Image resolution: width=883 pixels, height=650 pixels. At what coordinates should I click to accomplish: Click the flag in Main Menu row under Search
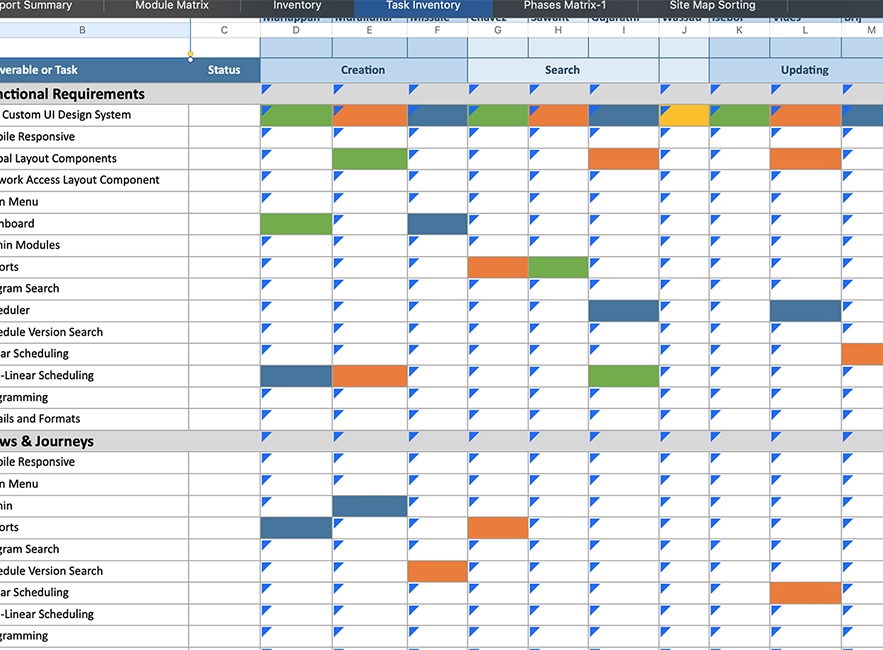click(472, 196)
